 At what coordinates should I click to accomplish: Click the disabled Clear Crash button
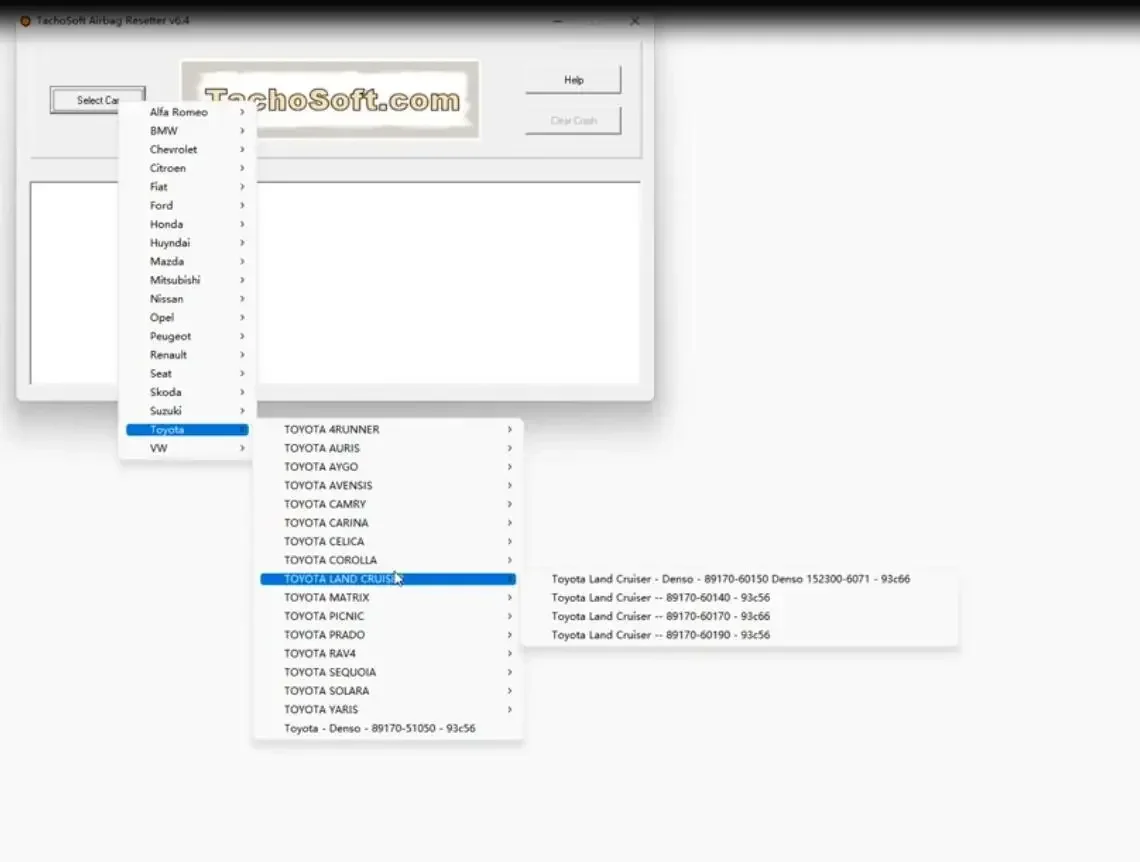[x=573, y=121]
